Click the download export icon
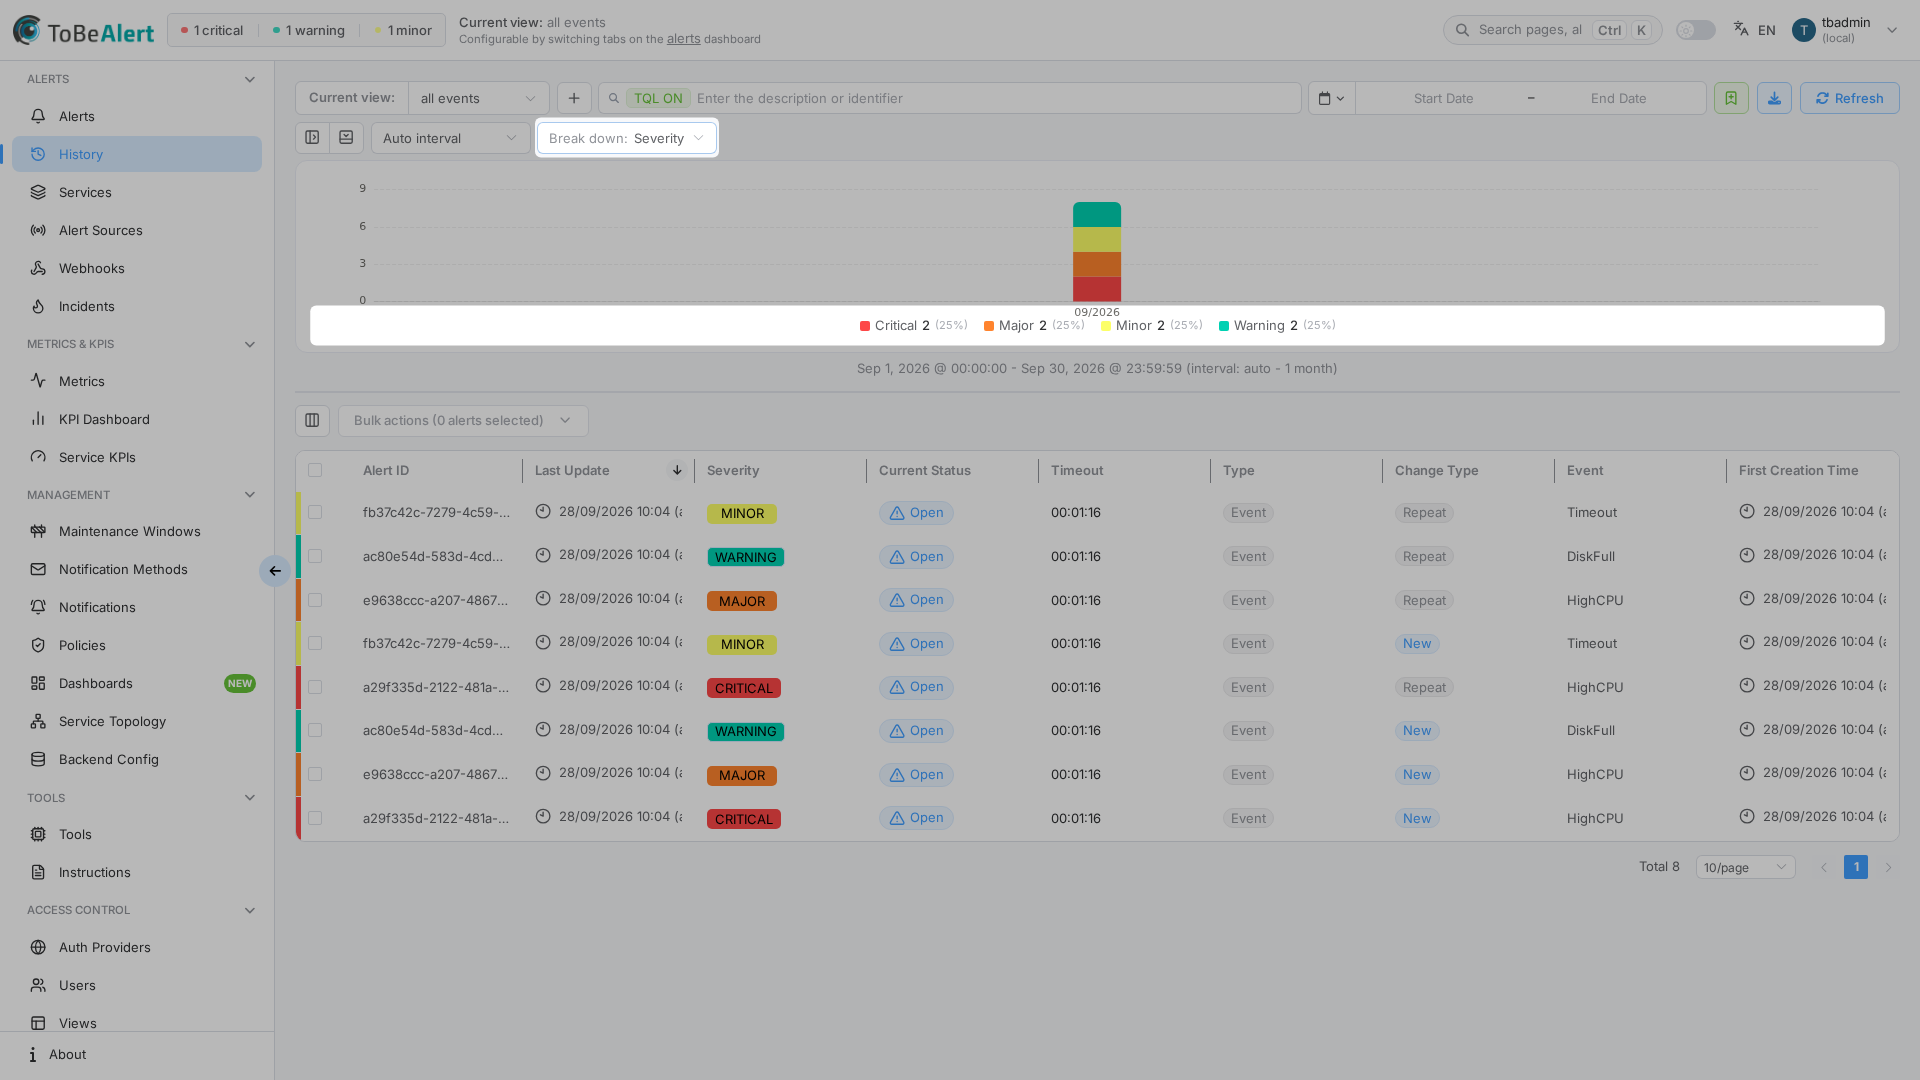 [1774, 98]
